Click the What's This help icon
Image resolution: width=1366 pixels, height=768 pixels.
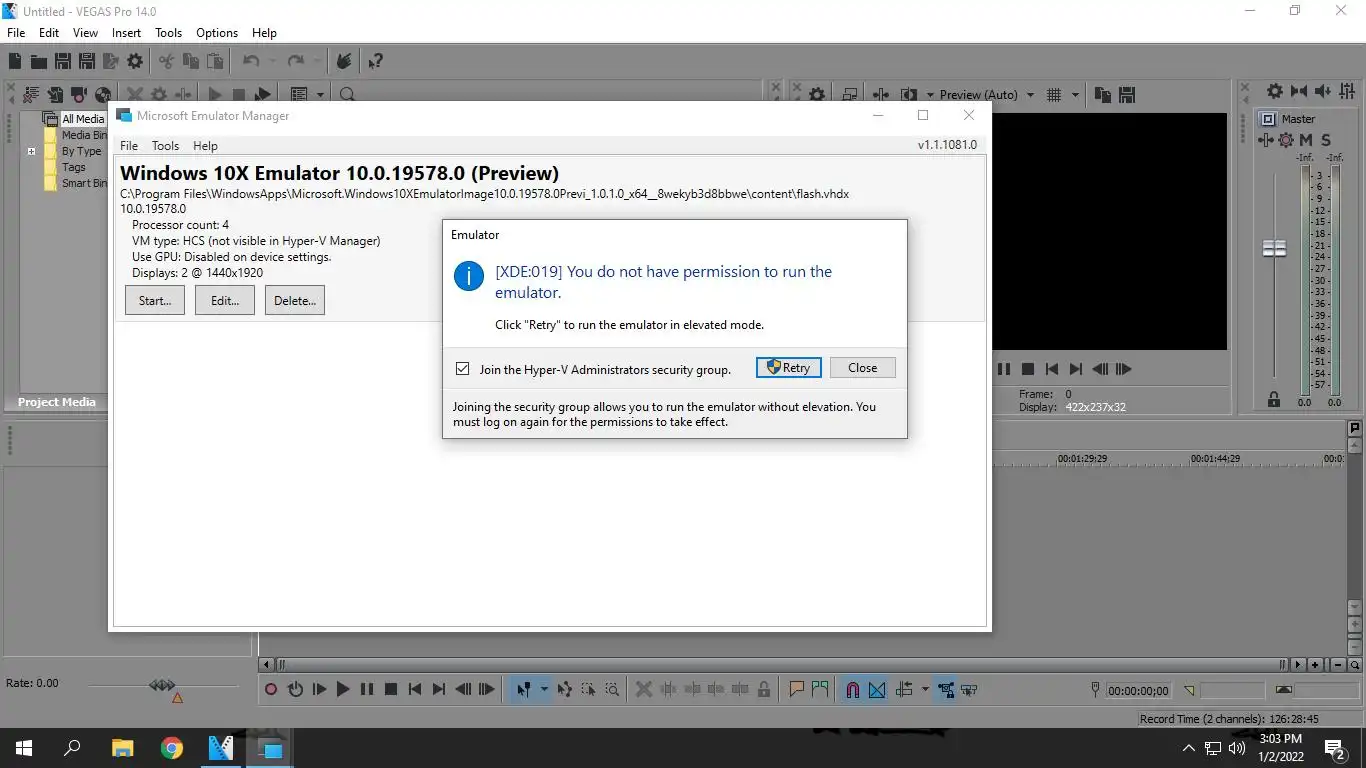click(x=375, y=62)
